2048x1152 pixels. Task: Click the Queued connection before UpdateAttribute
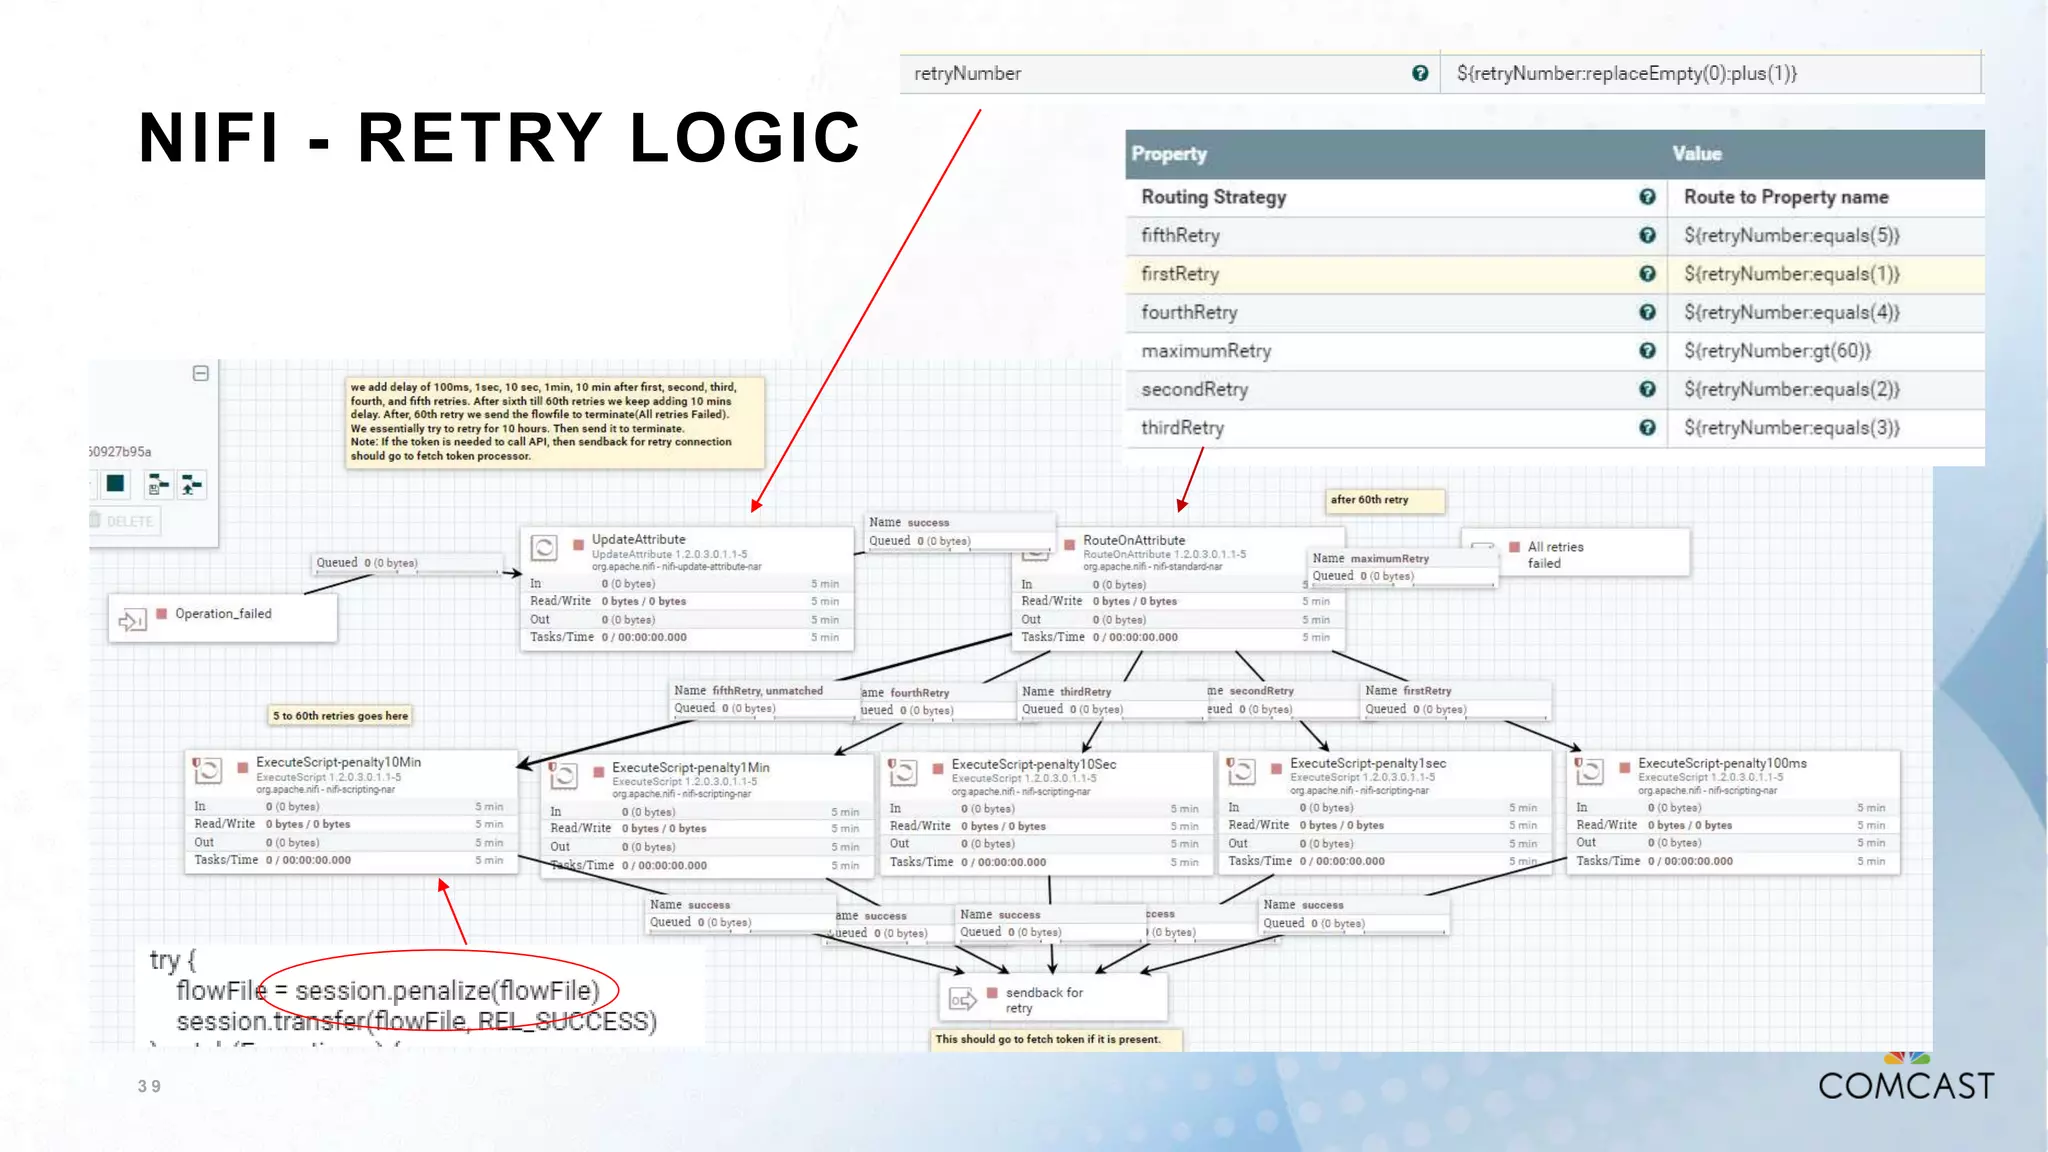point(407,563)
